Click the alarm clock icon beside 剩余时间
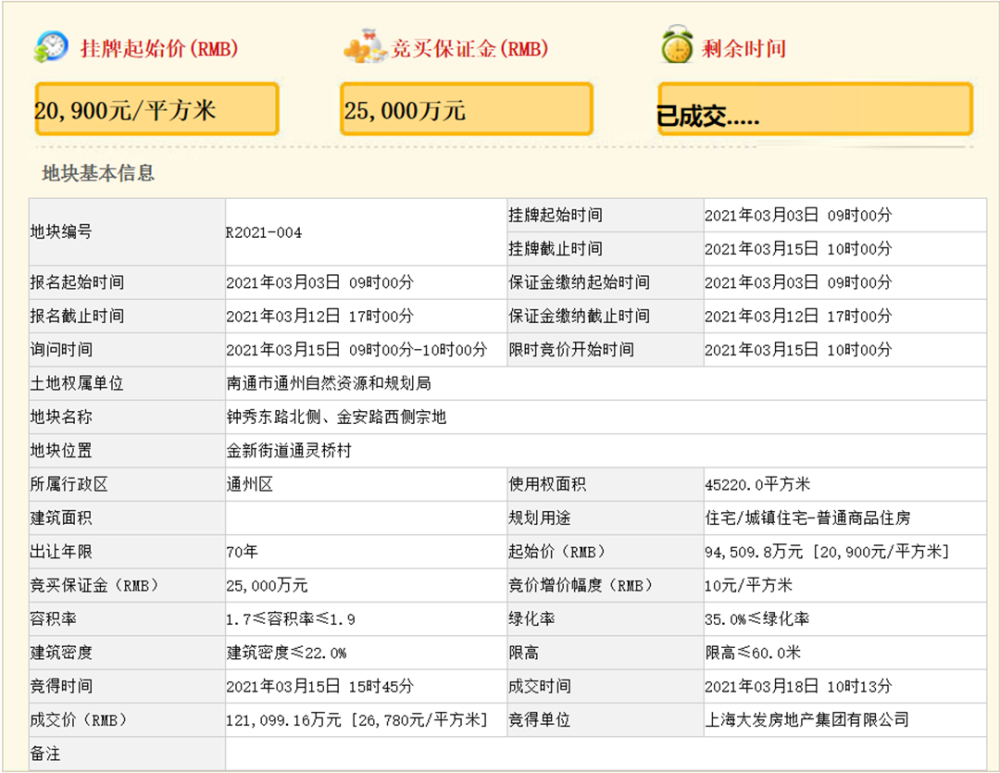The height and width of the screenshot is (773, 1000). pos(677,45)
